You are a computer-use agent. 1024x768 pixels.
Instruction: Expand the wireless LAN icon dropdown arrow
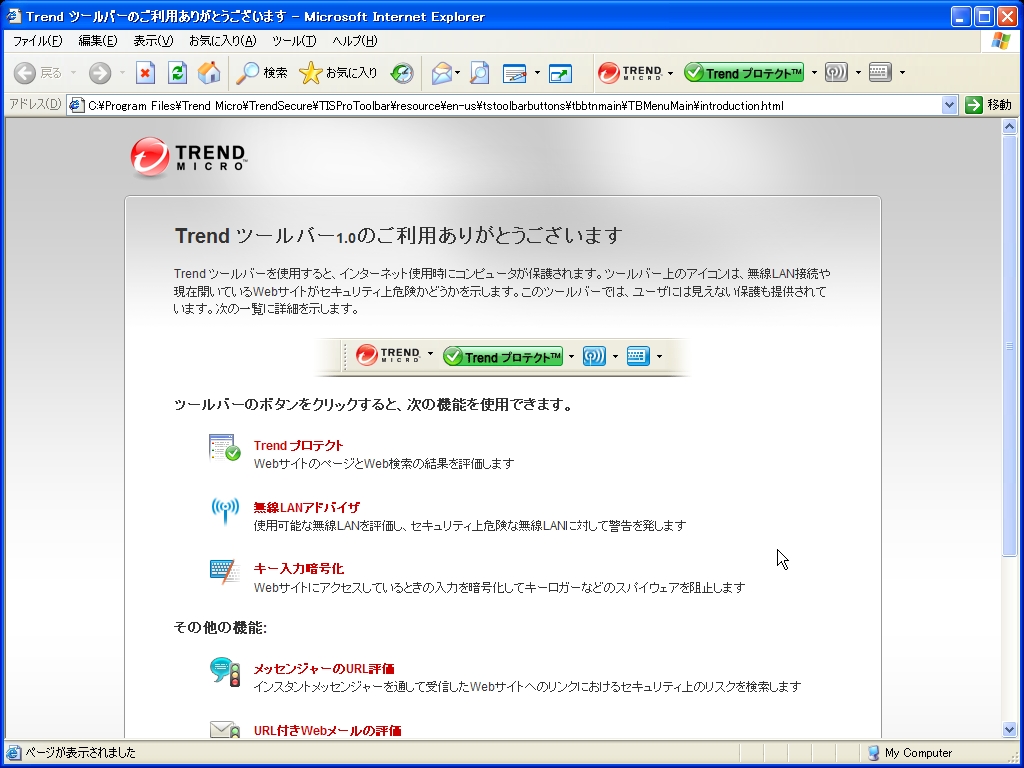coord(858,72)
